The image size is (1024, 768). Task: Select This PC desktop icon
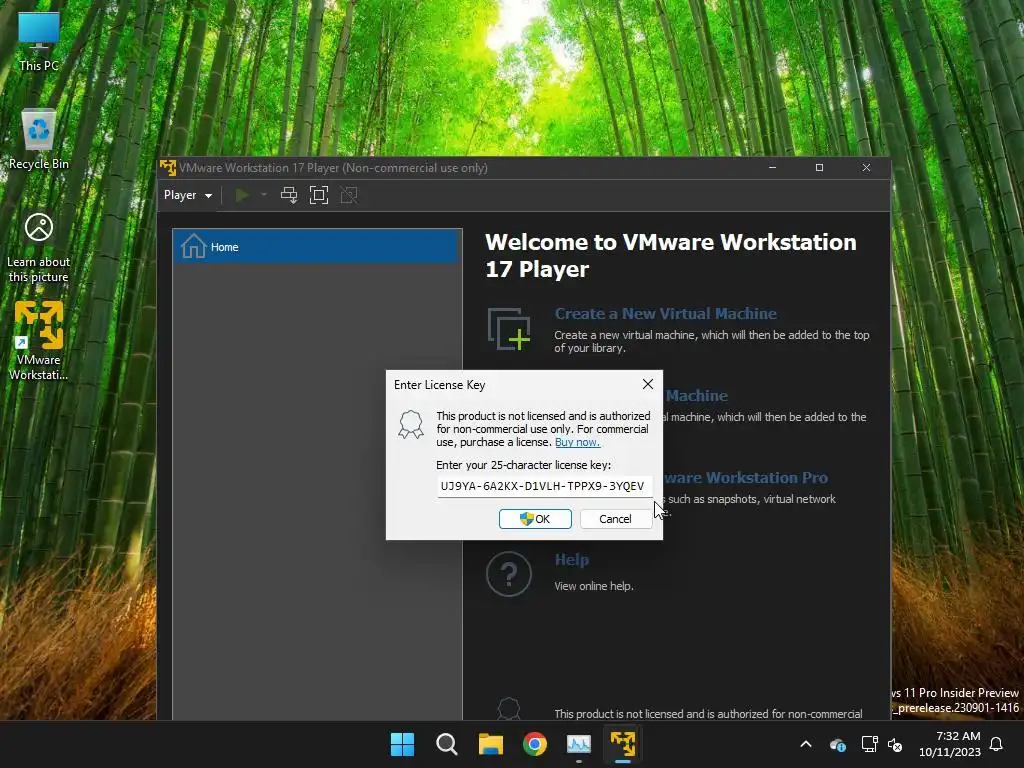[39, 41]
